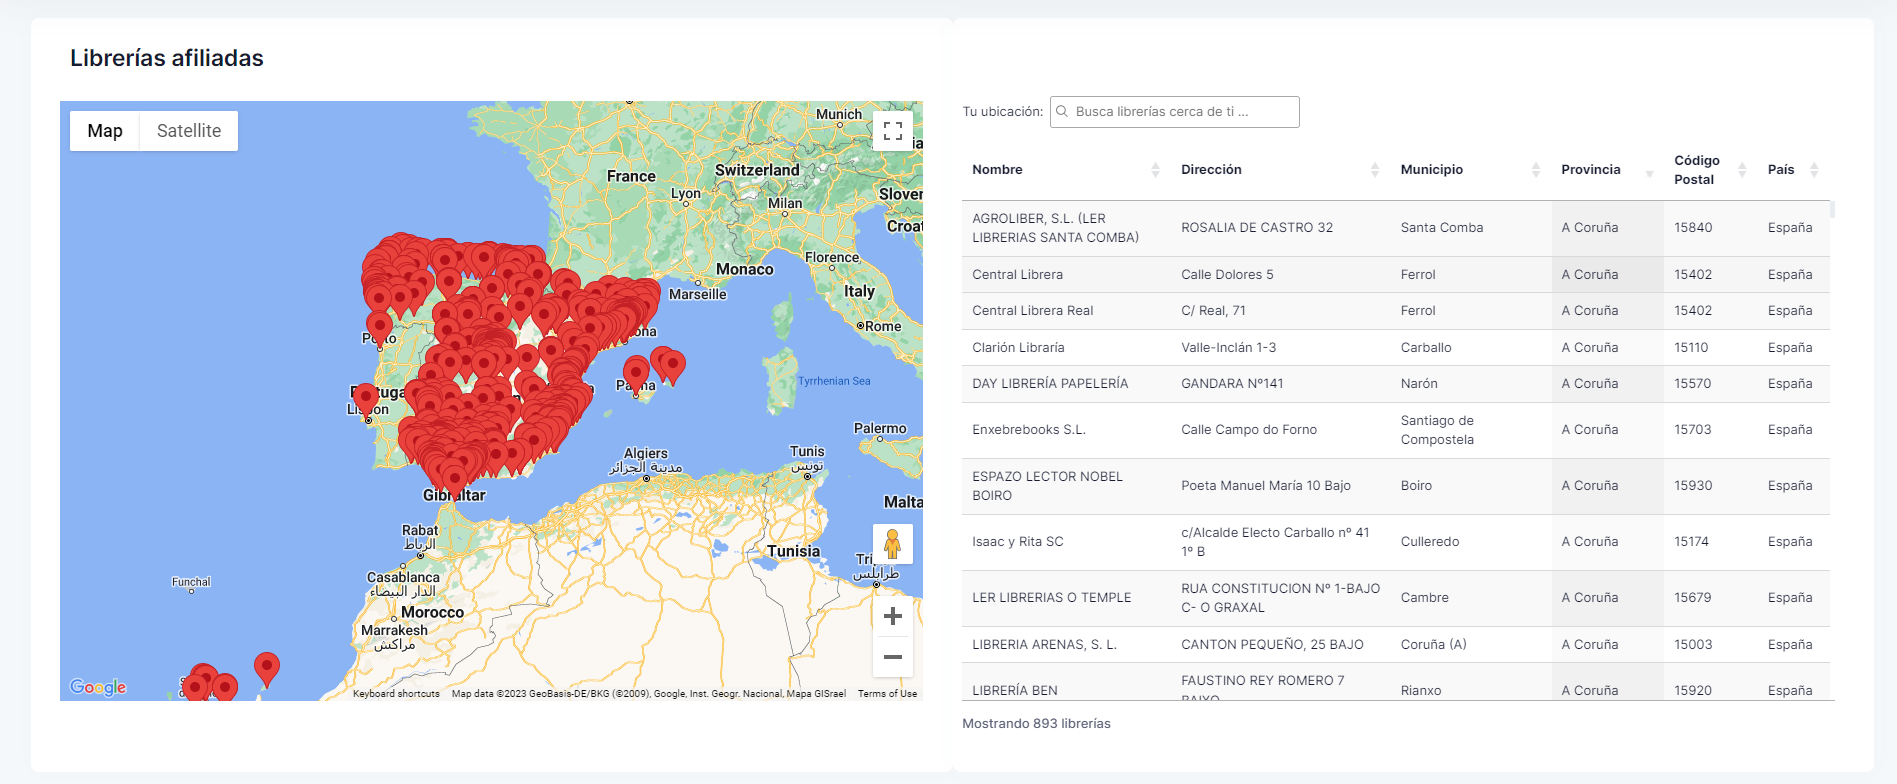Select 'LIBRERIA ARENAS, S. L.' row
This screenshot has width=1897, height=784.
click(x=1396, y=645)
